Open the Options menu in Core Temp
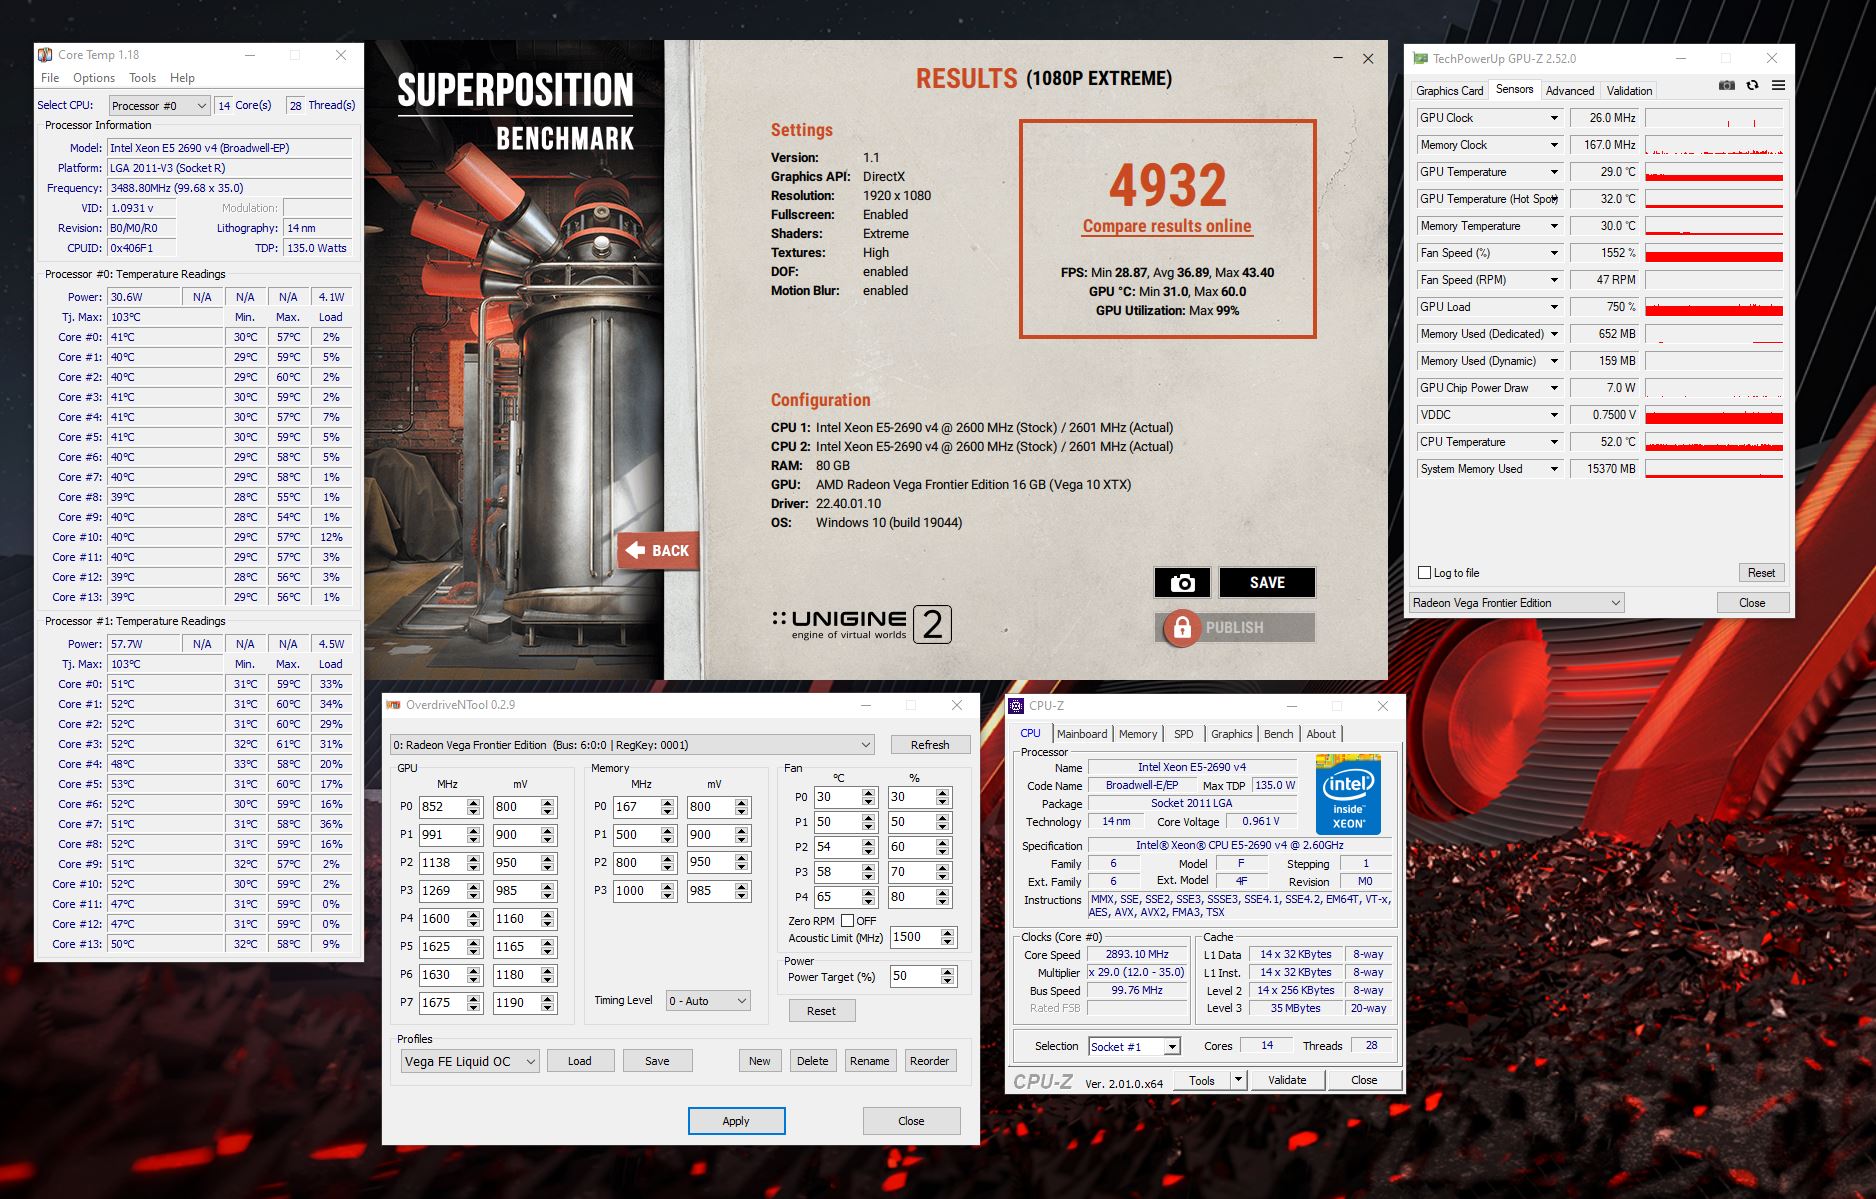This screenshot has width=1876, height=1199. pyautogui.click(x=94, y=78)
